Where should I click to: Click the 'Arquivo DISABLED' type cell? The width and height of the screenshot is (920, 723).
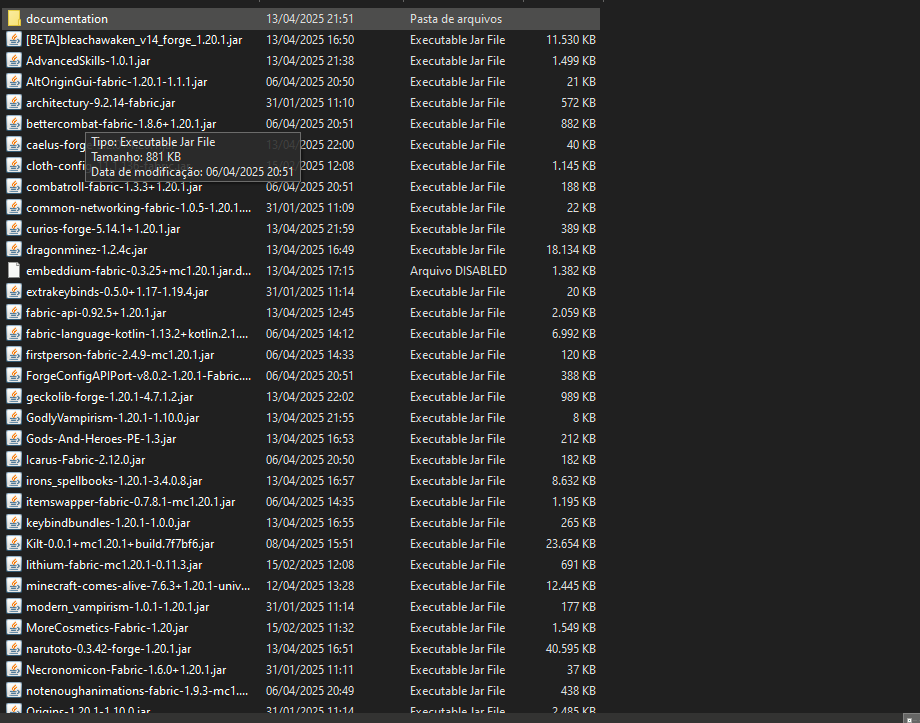(458, 271)
